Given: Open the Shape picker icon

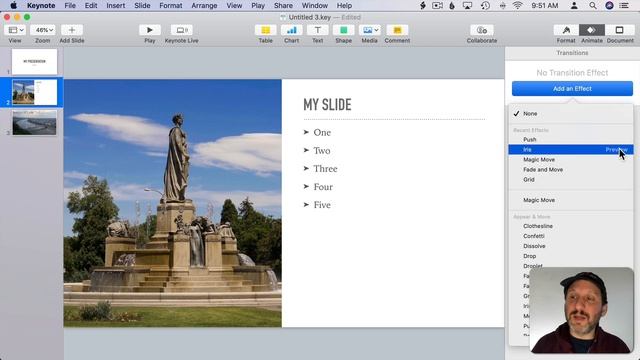Looking at the screenshot, I should (344, 30).
